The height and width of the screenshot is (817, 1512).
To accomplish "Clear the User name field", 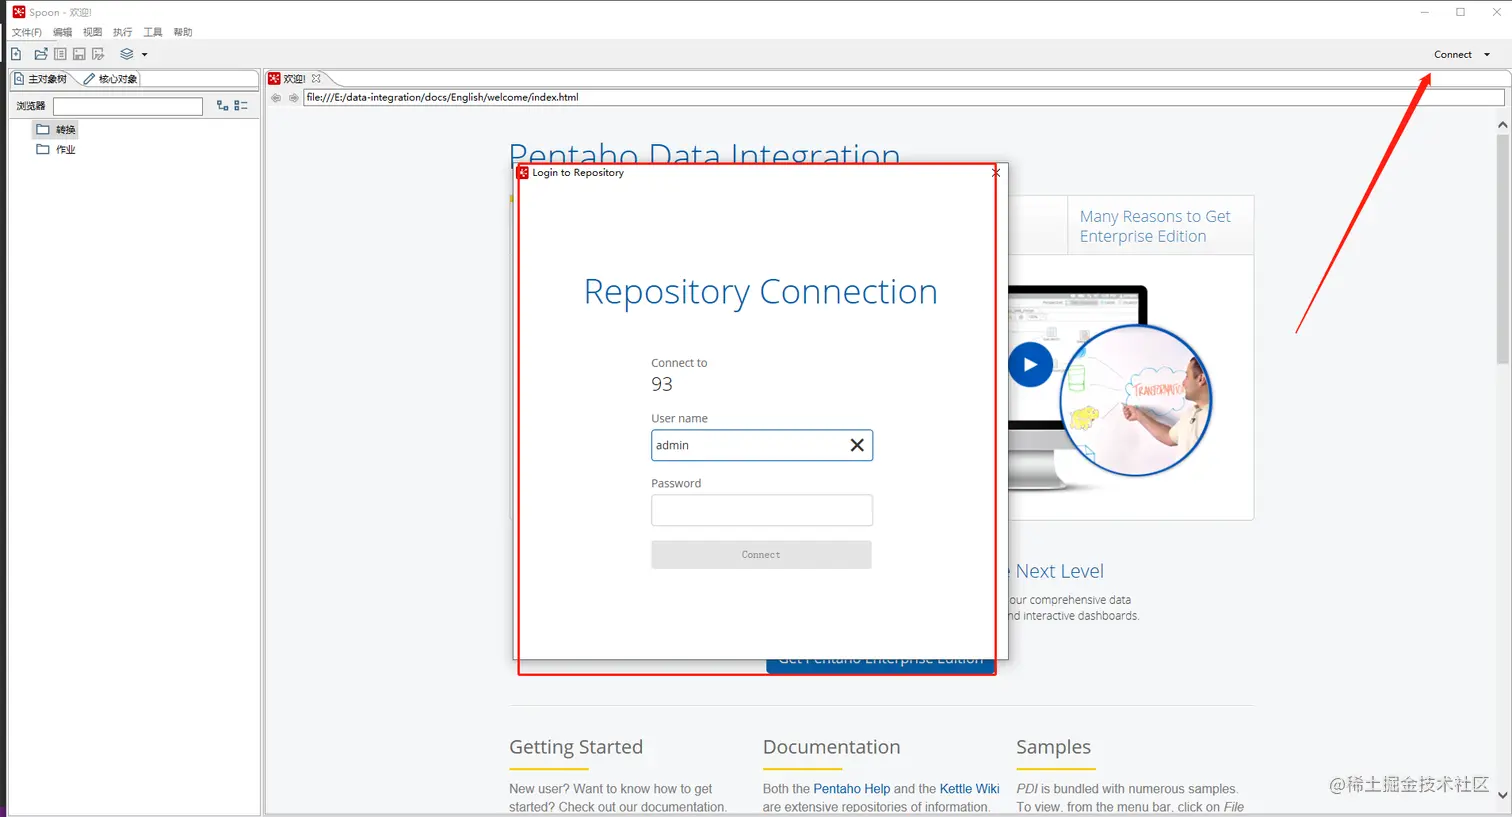I will (x=857, y=445).
